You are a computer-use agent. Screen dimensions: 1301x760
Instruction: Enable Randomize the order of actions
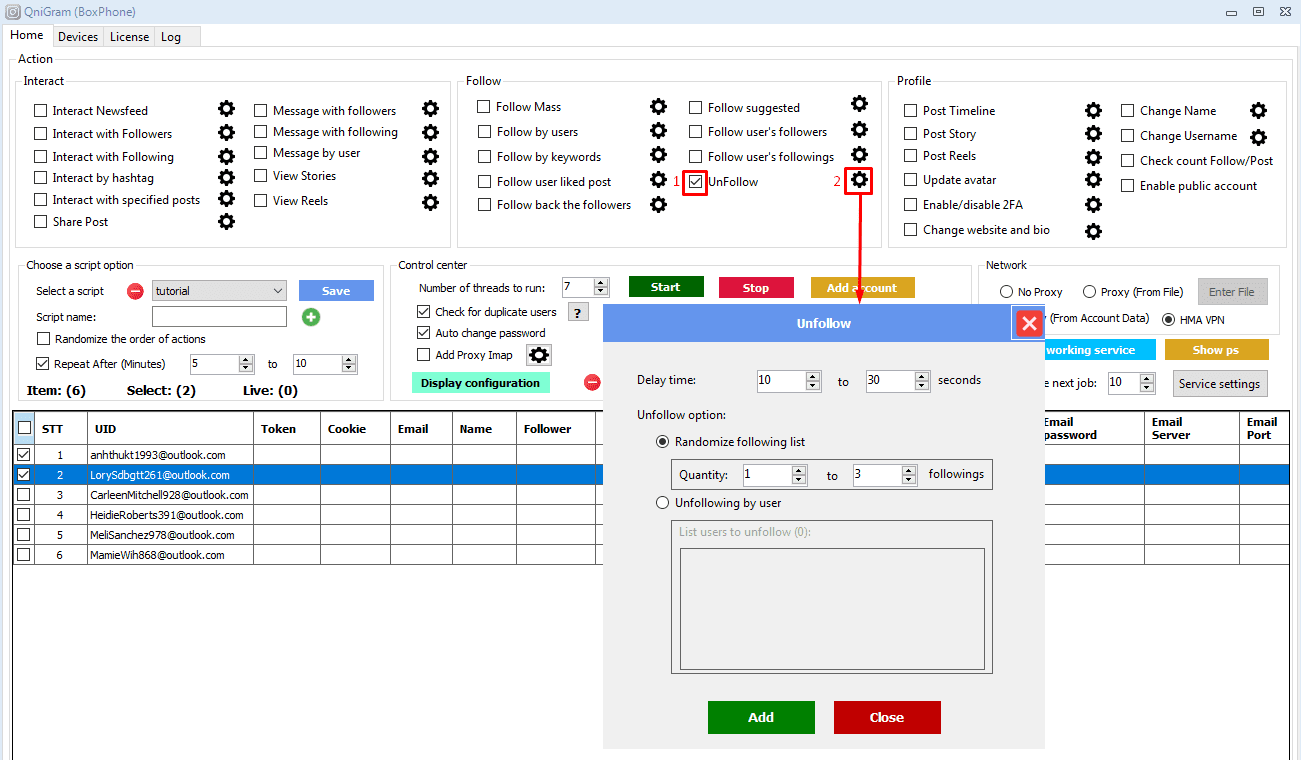point(43,339)
